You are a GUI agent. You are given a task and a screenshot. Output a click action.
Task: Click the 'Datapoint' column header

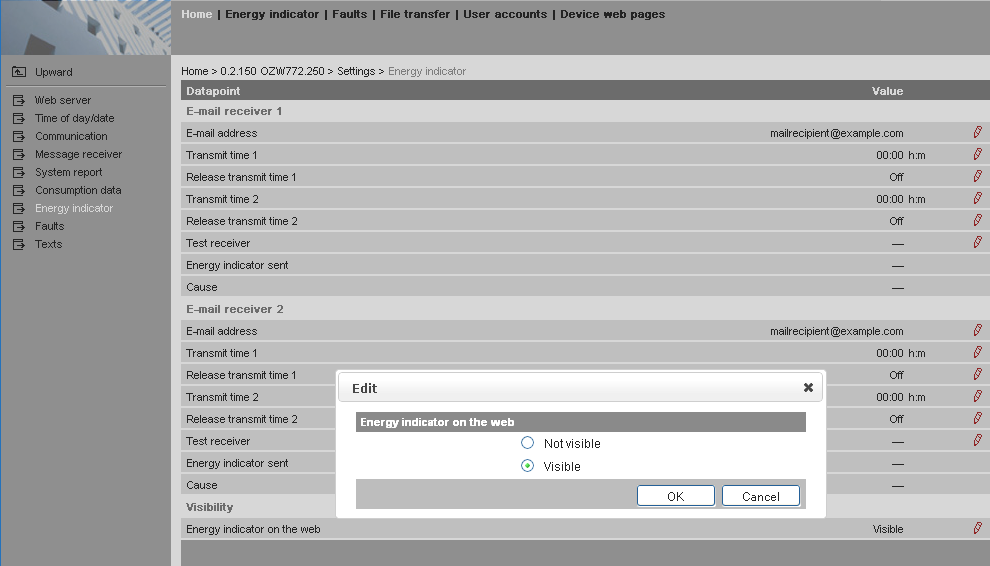click(x=213, y=91)
